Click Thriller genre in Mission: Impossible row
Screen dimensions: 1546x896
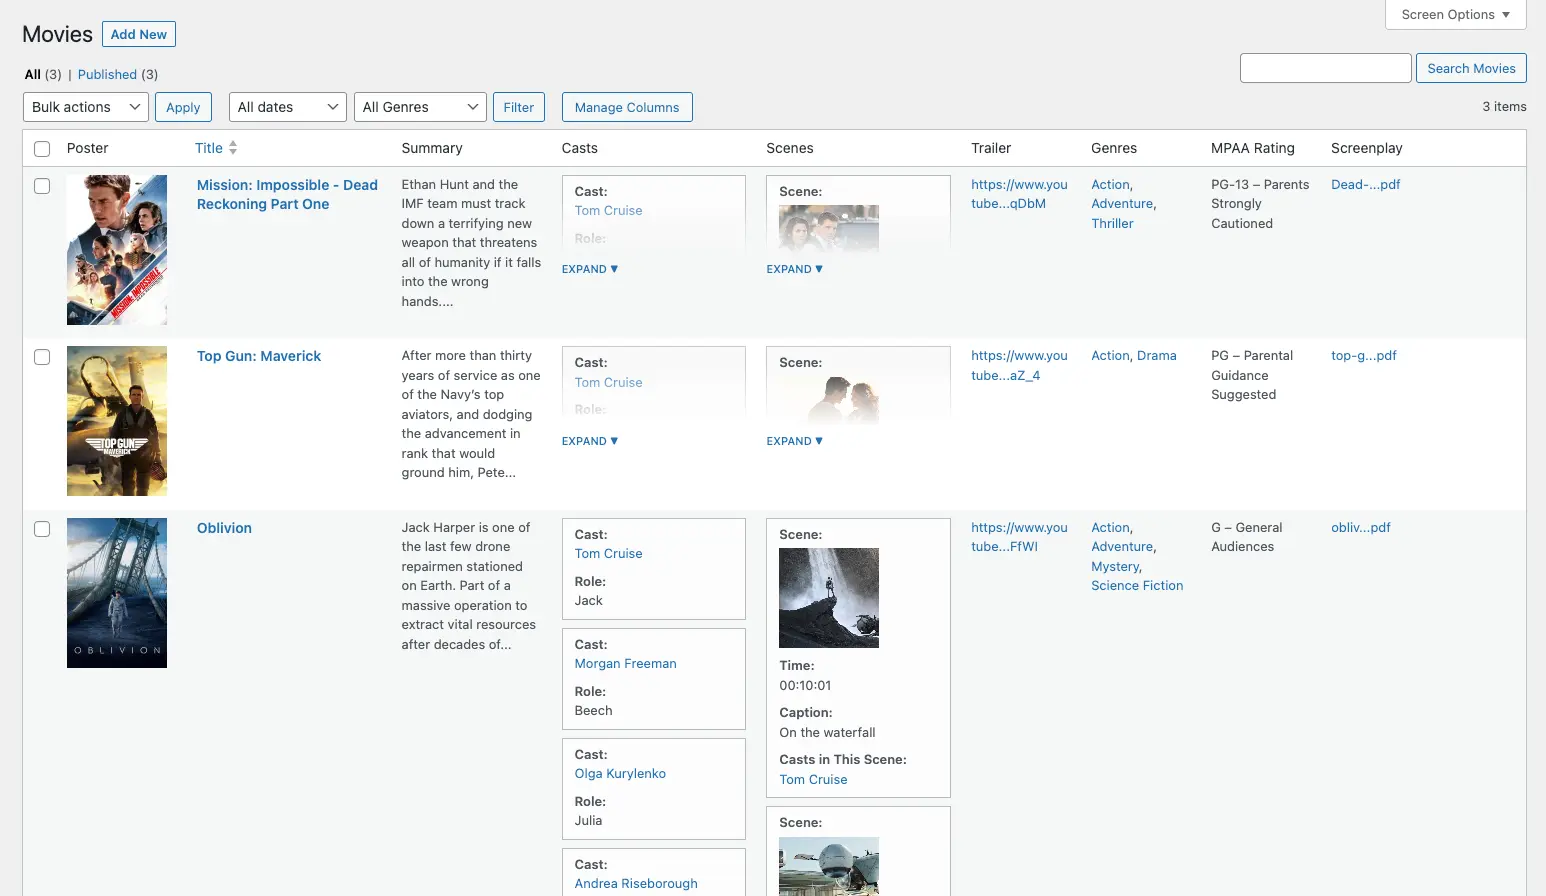coord(1112,224)
